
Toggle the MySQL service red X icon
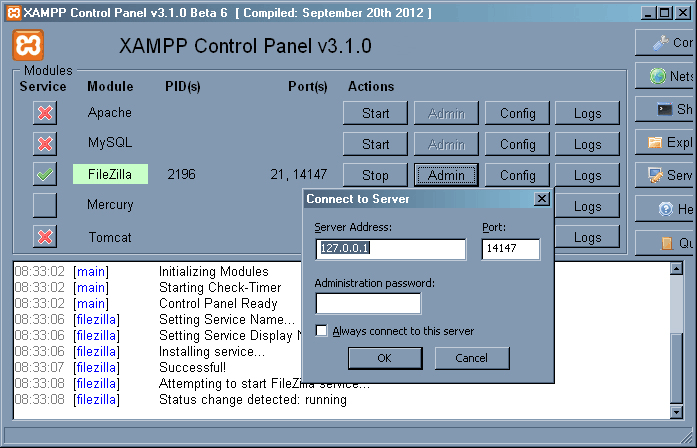(44, 144)
